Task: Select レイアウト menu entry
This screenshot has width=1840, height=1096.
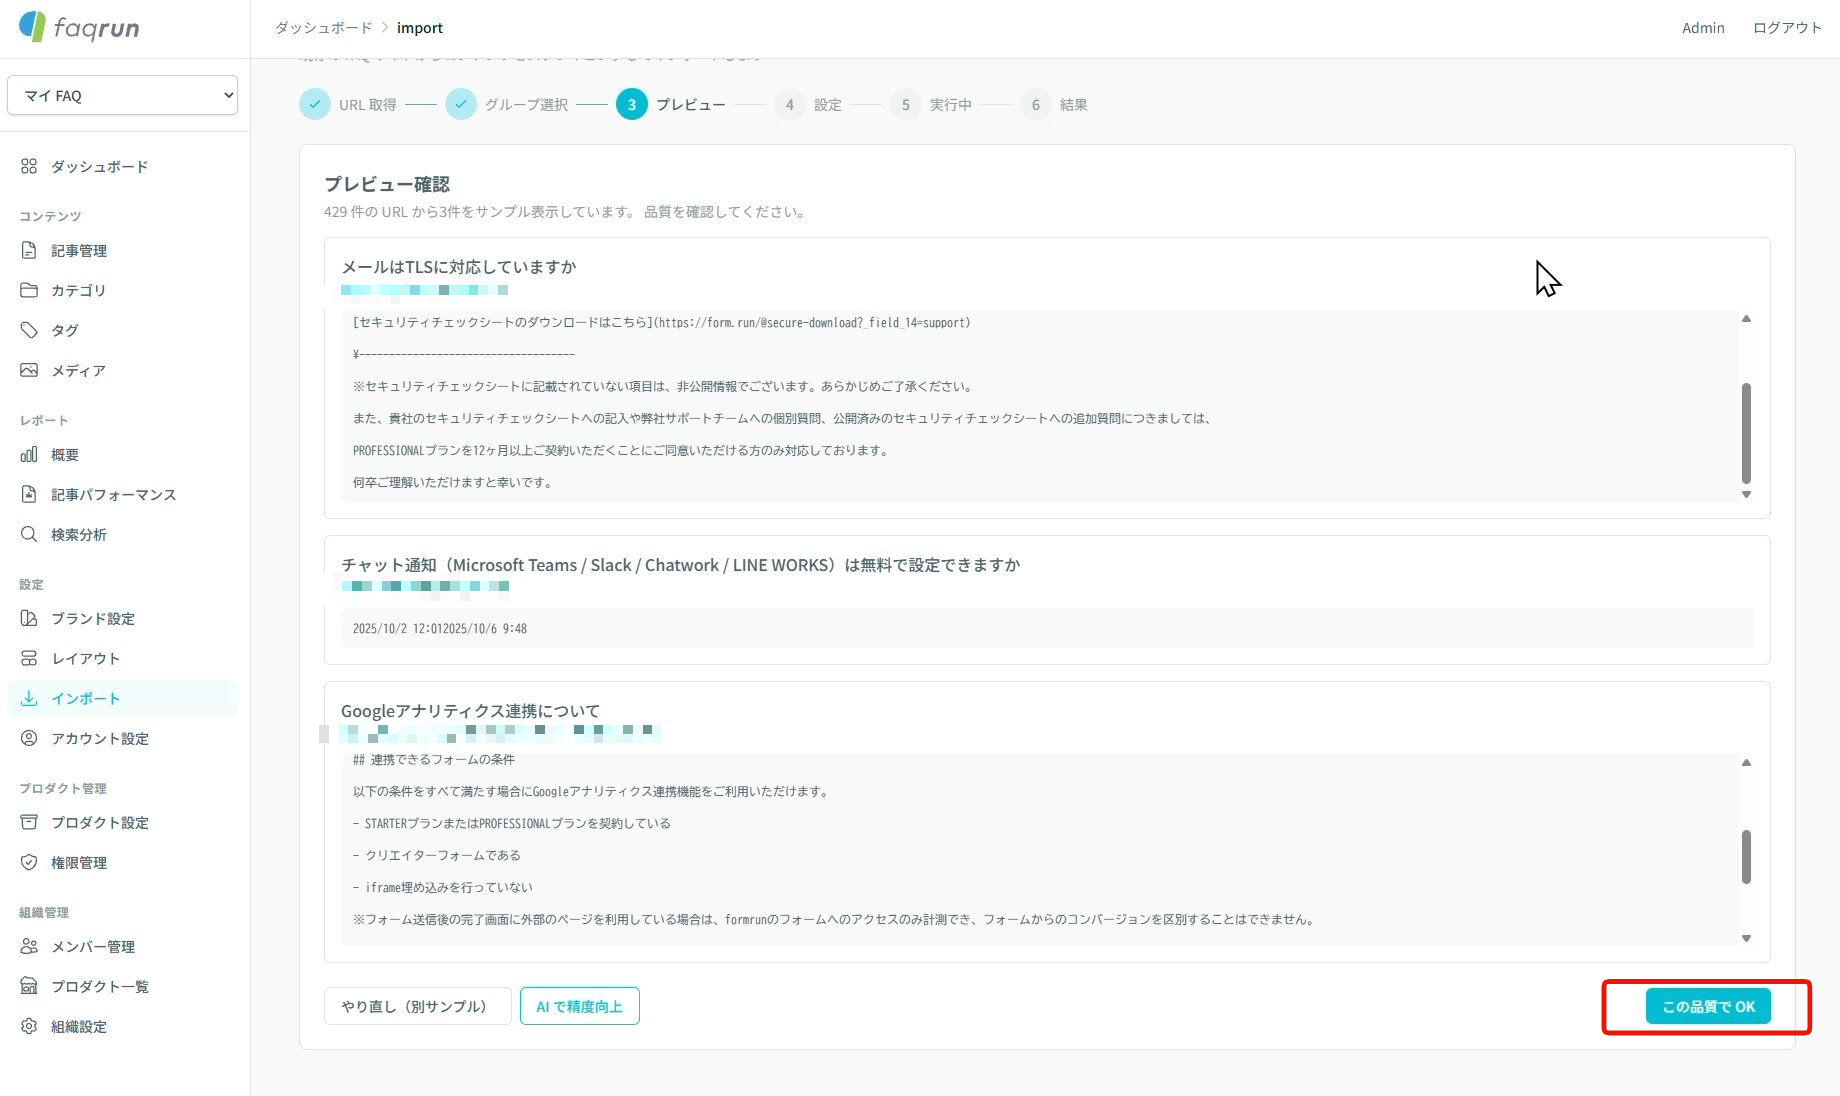Action: coord(122,659)
